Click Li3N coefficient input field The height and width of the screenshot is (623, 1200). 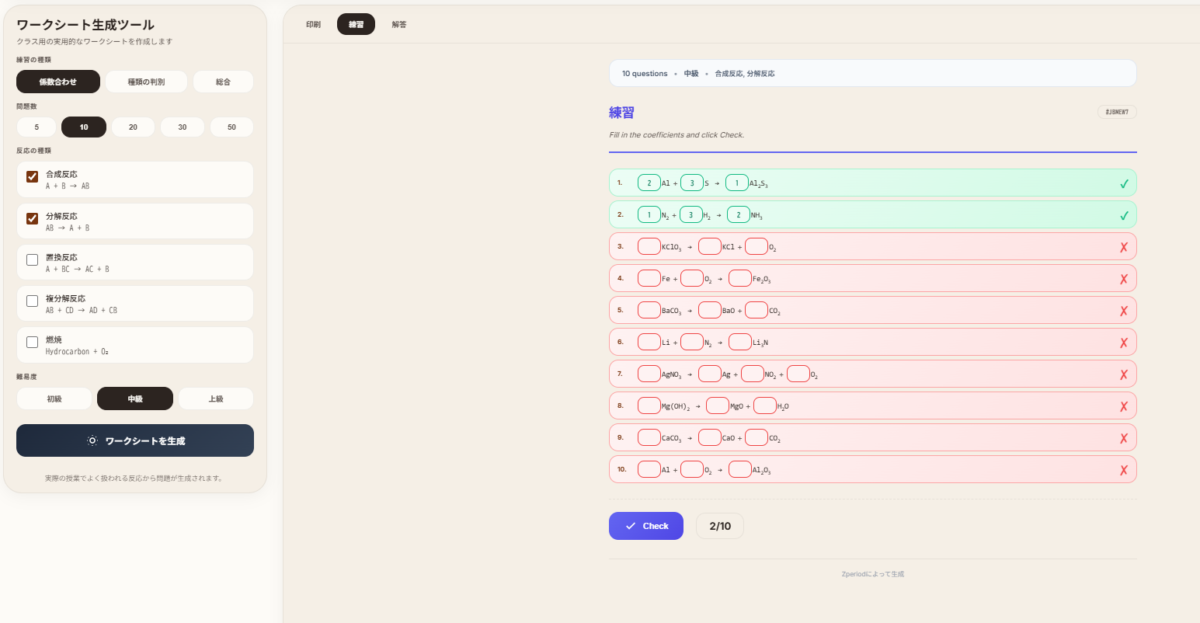(x=740, y=343)
